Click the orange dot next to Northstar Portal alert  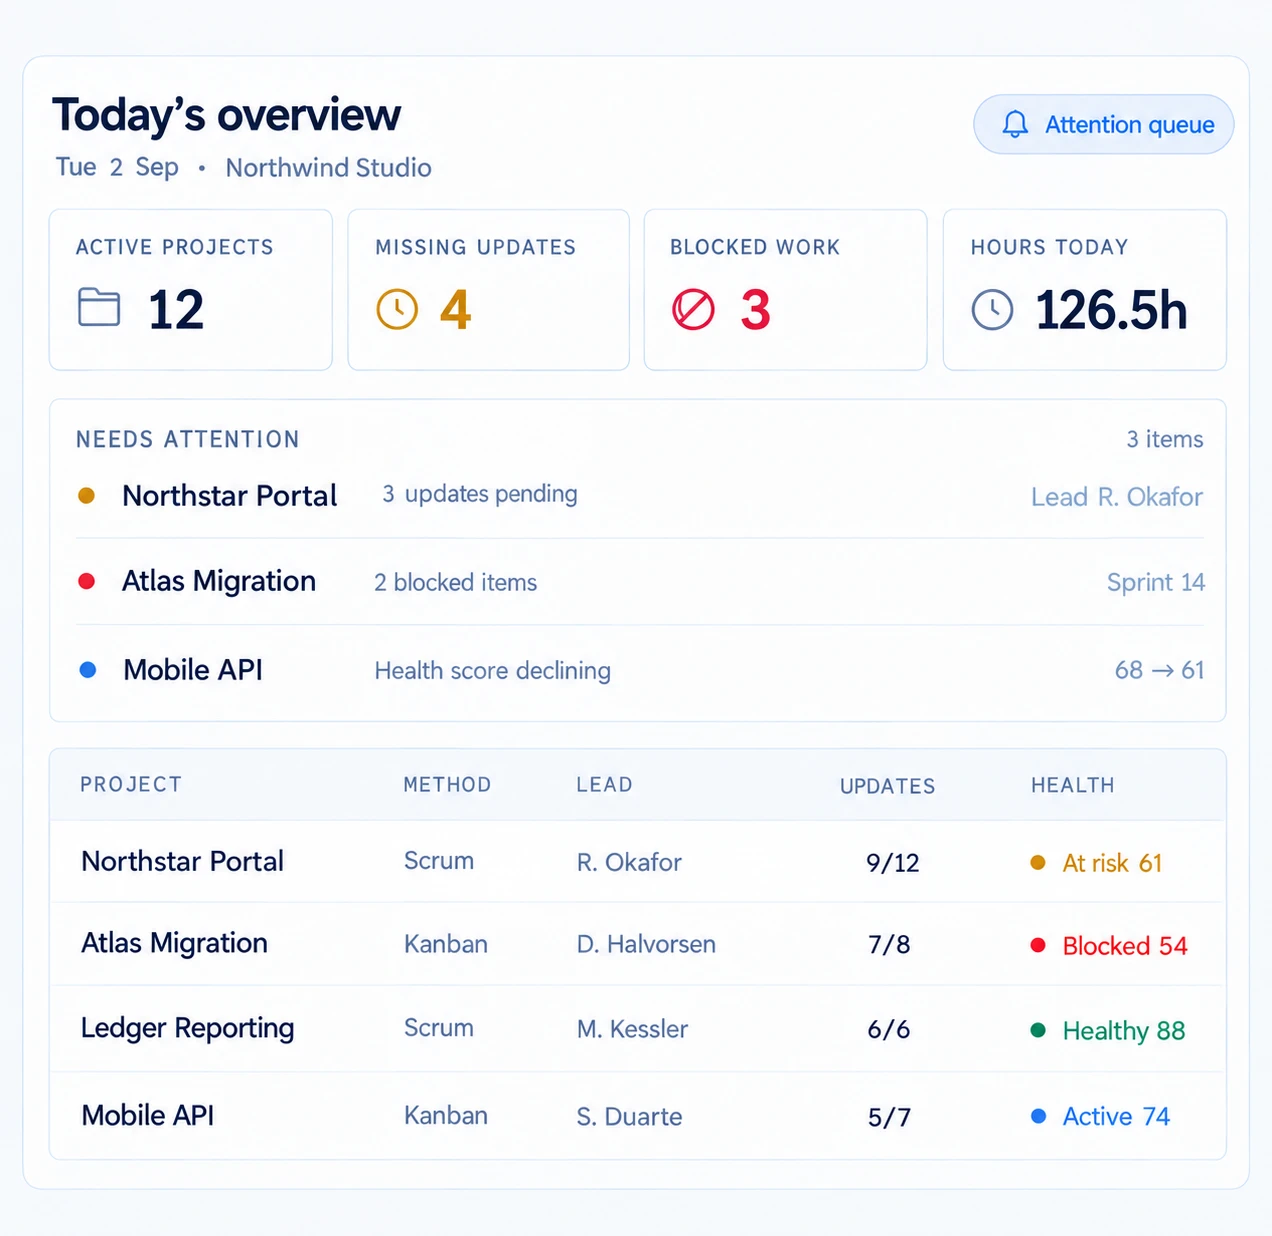[x=87, y=495]
